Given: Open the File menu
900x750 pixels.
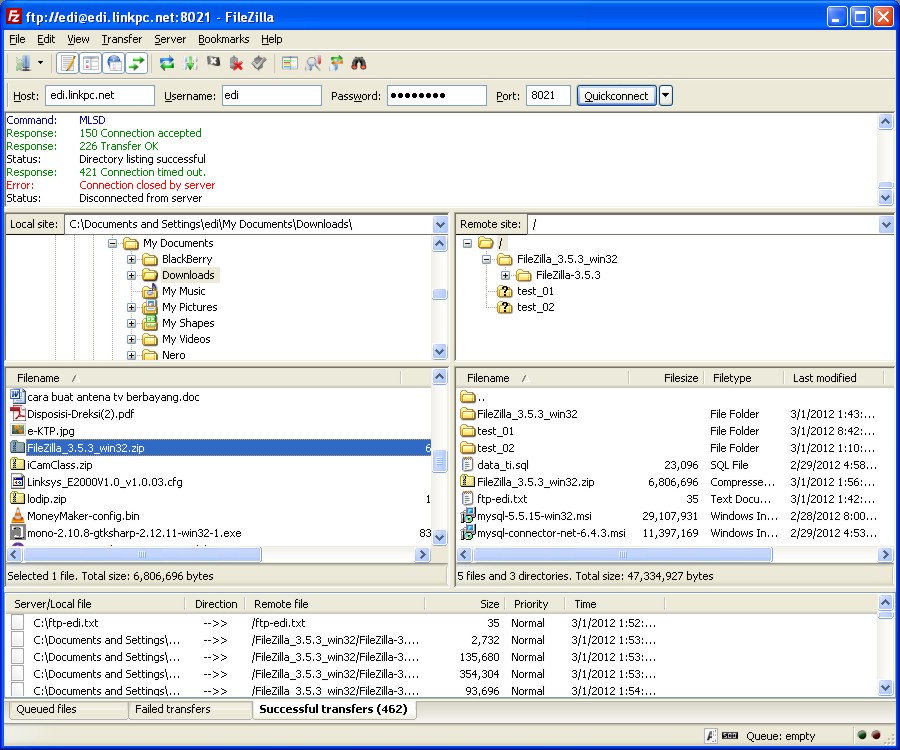Looking at the screenshot, I should click(17, 39).
